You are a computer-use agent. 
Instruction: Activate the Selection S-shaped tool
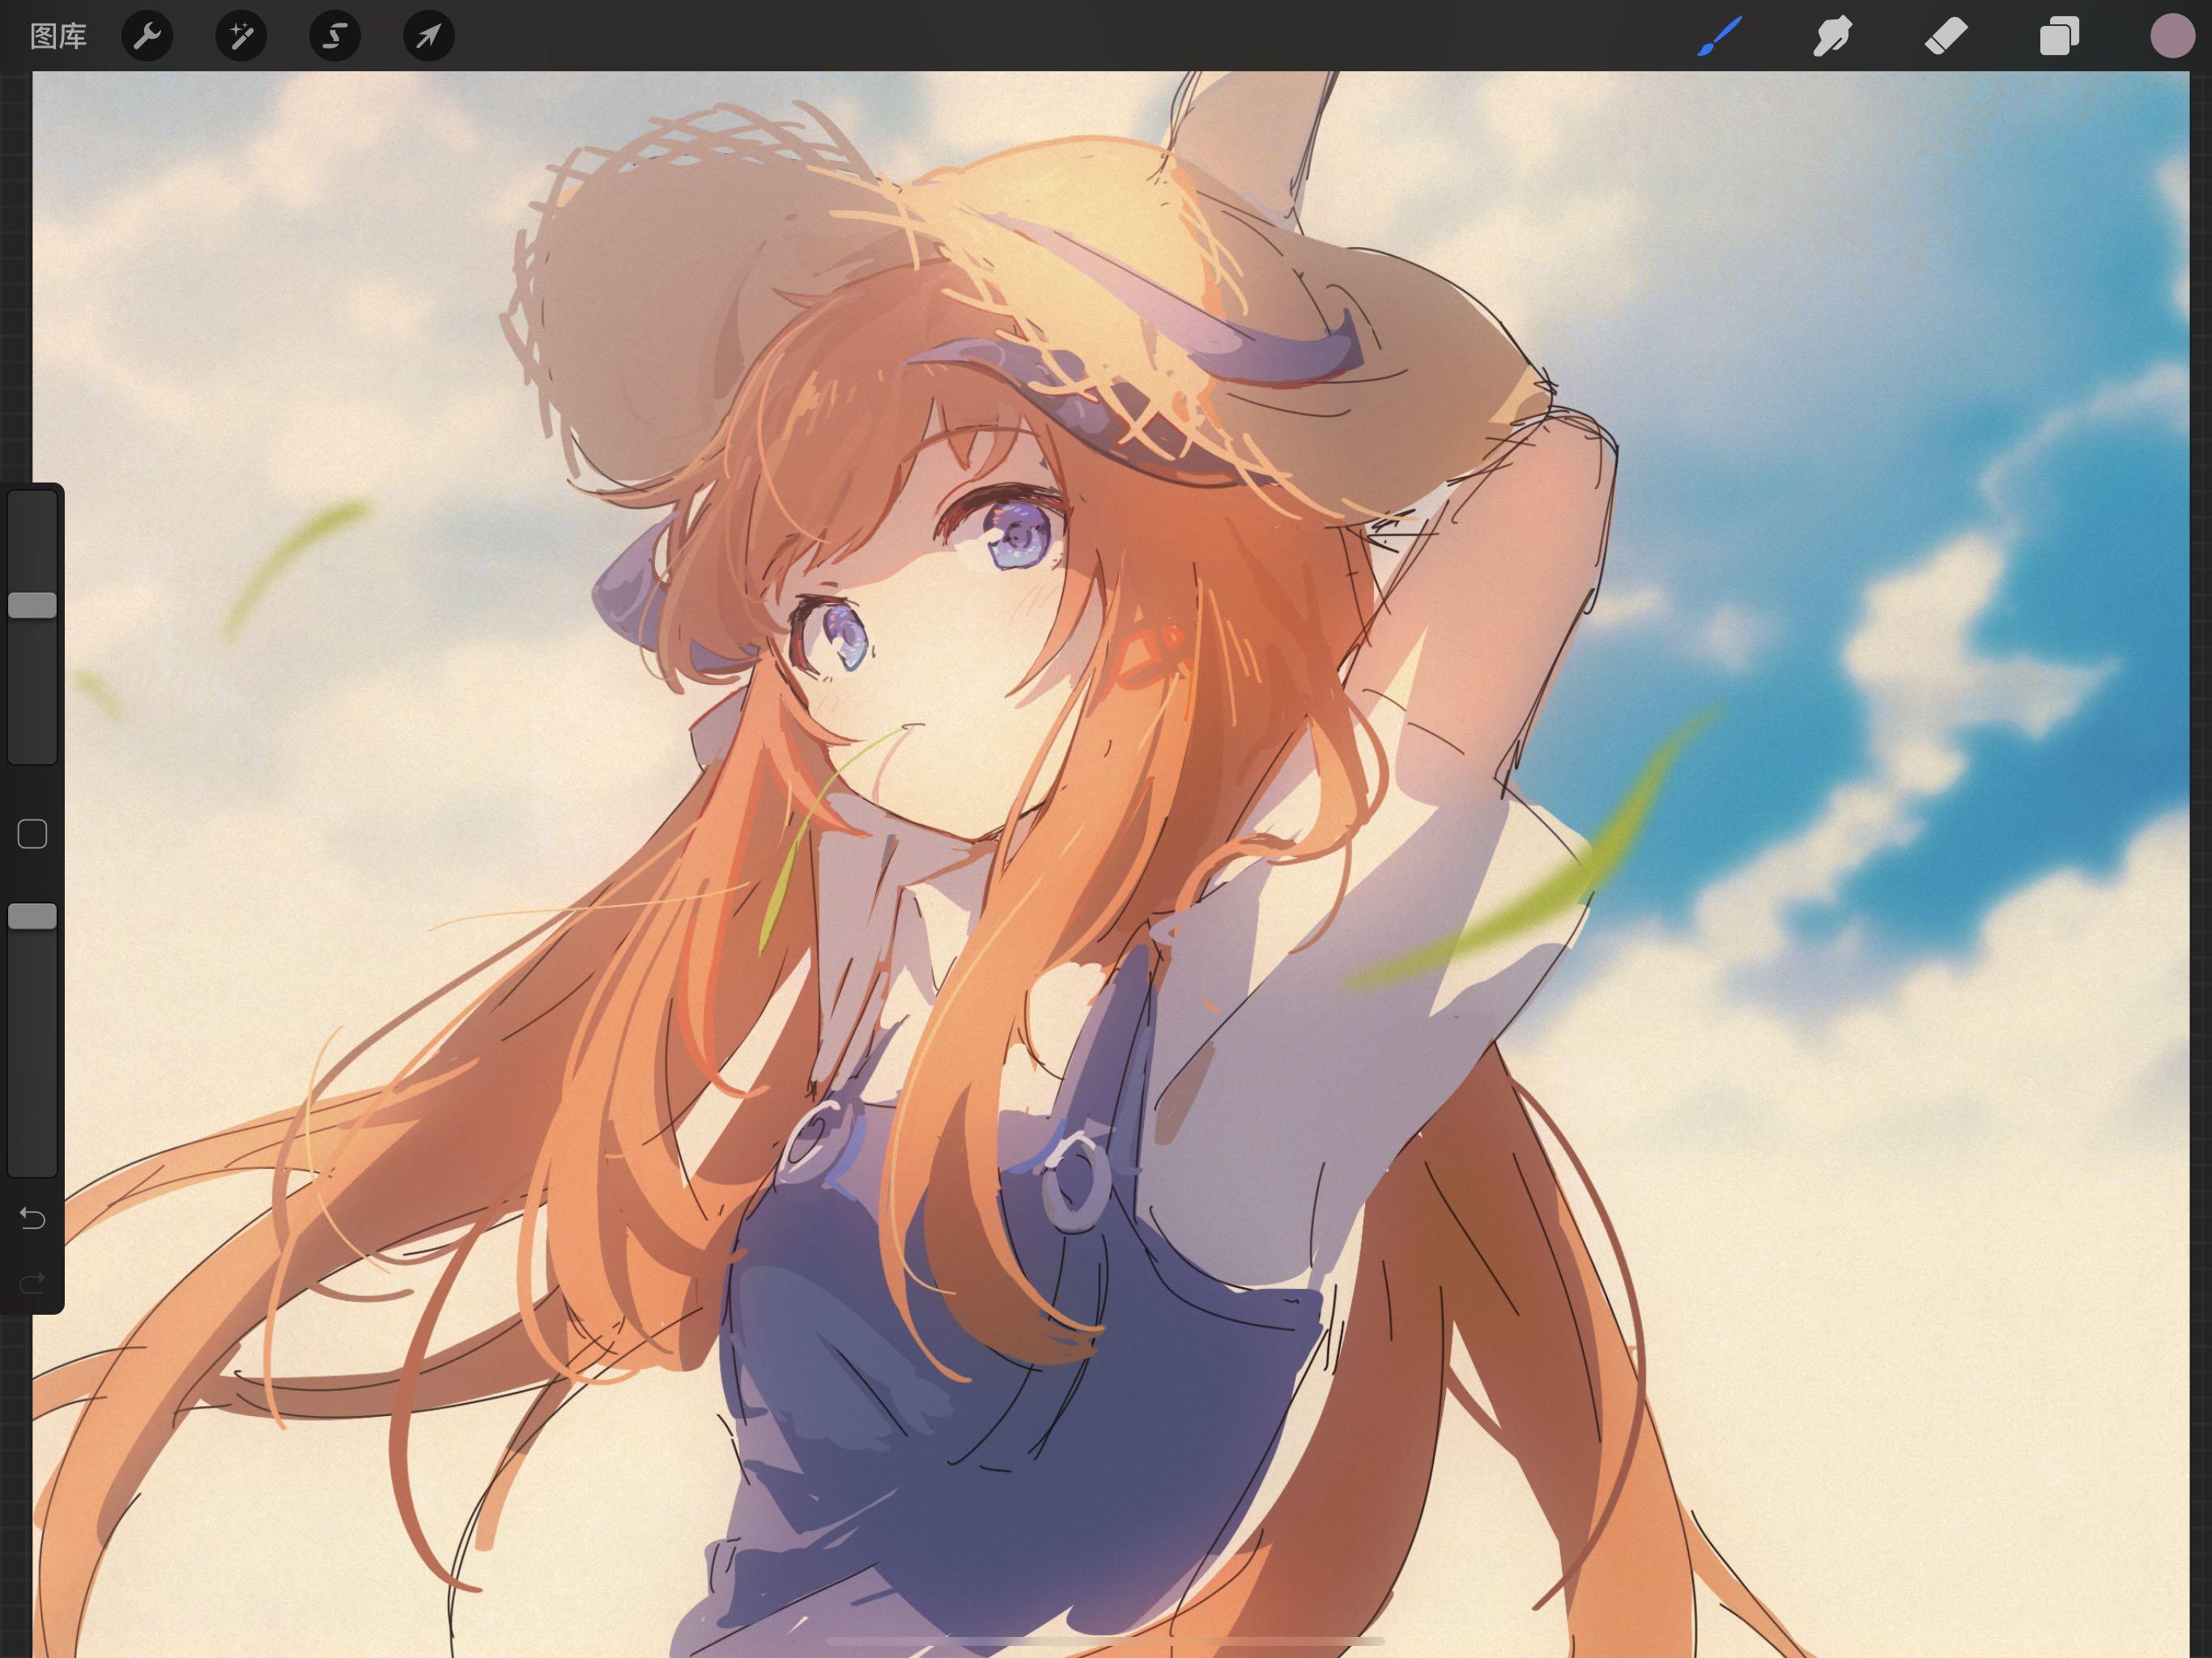334,37
